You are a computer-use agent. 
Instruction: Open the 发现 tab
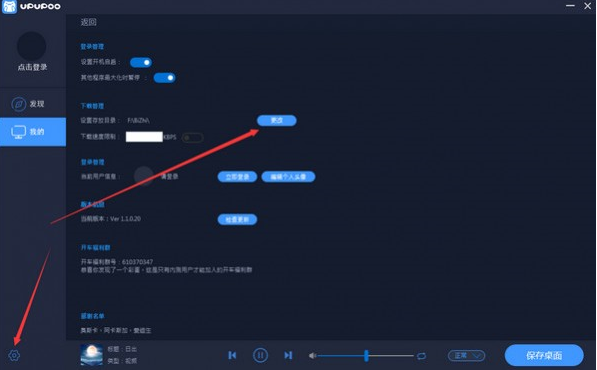tap(33, 104)
